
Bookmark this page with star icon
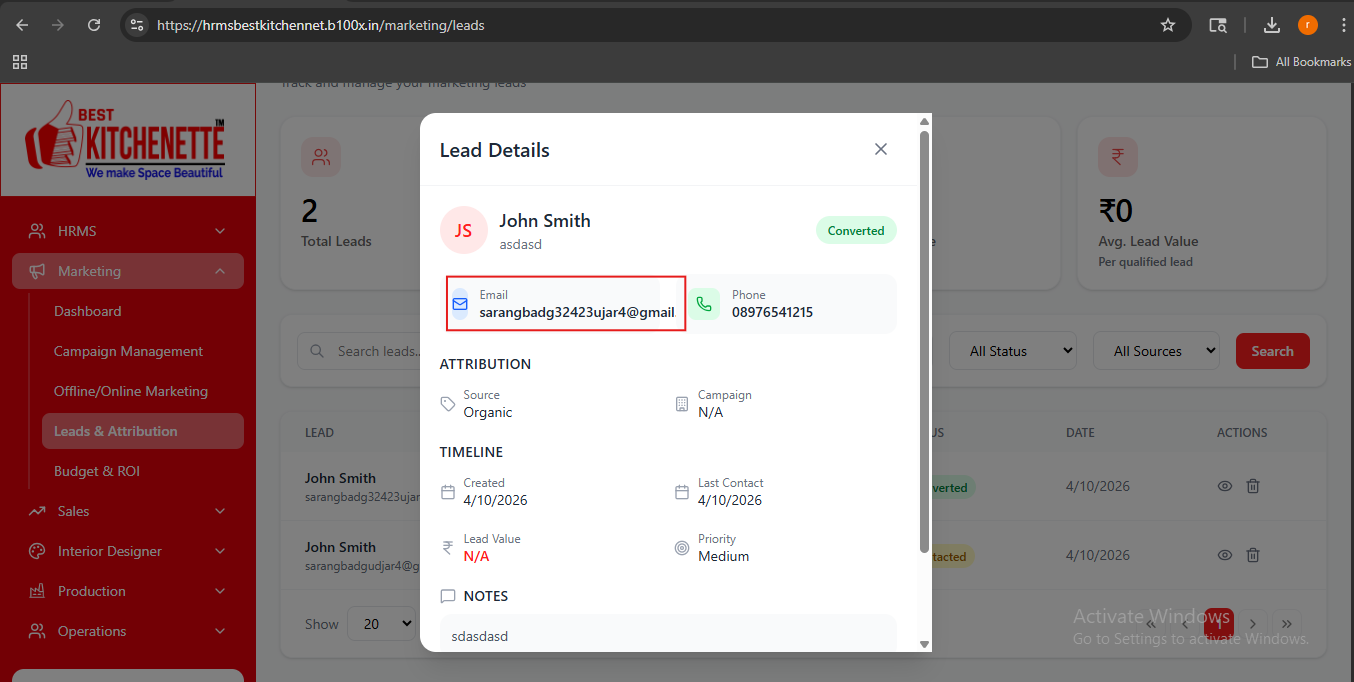pos(1167,25)
